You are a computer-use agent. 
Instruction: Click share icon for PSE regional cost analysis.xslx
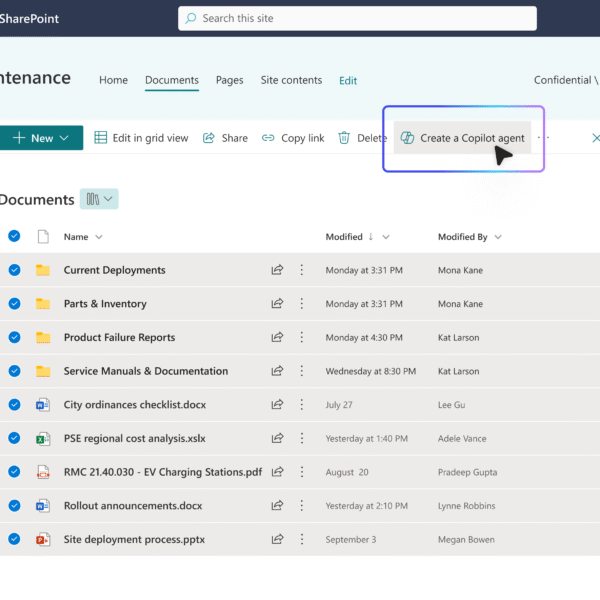click(277, 438)
